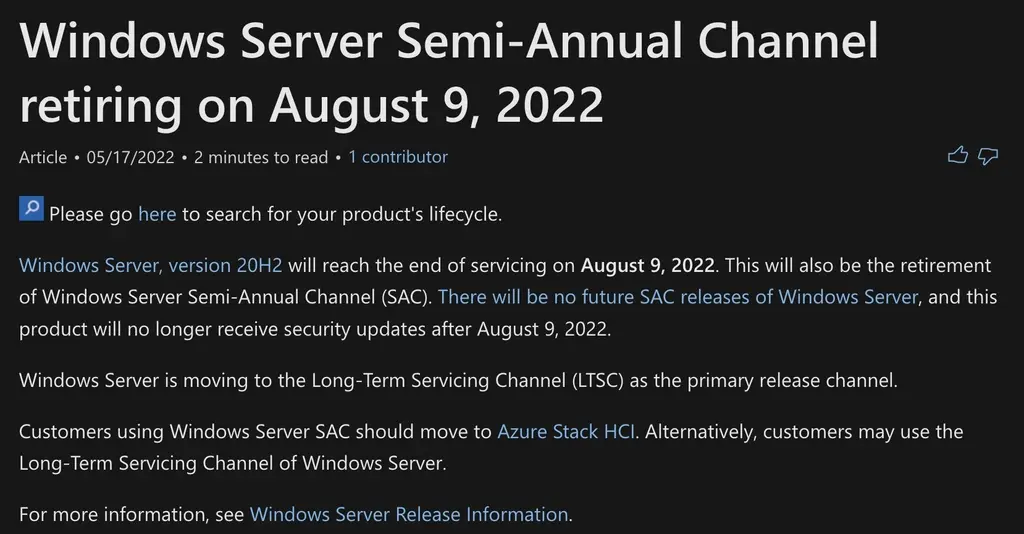Image resolution: width=1024 pixels, height=534 pixels.
Task: Open "Windows Server Release Information" link
Action: pos(408,515)
